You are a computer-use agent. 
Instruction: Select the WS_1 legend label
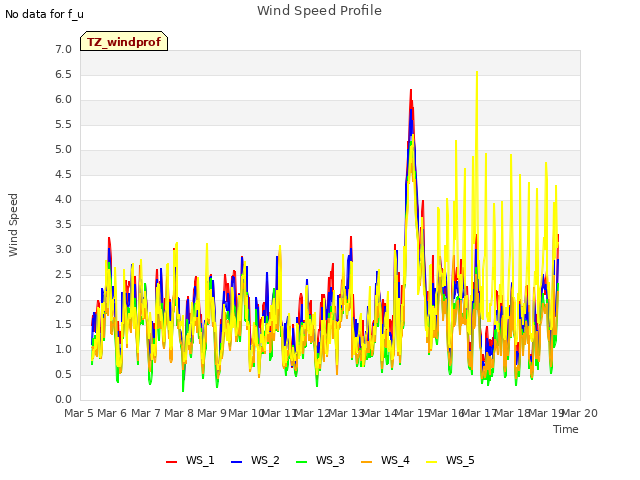tap(200, 460)
